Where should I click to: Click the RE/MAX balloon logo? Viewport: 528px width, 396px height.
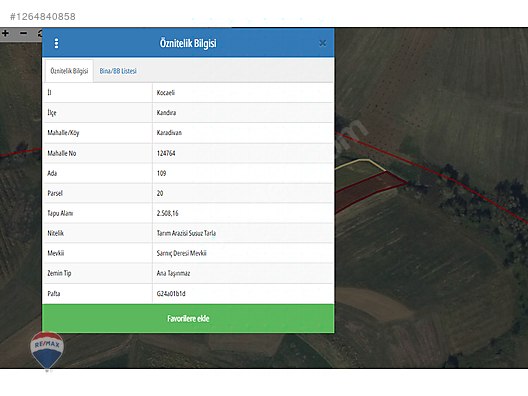(x=47, y=351)
